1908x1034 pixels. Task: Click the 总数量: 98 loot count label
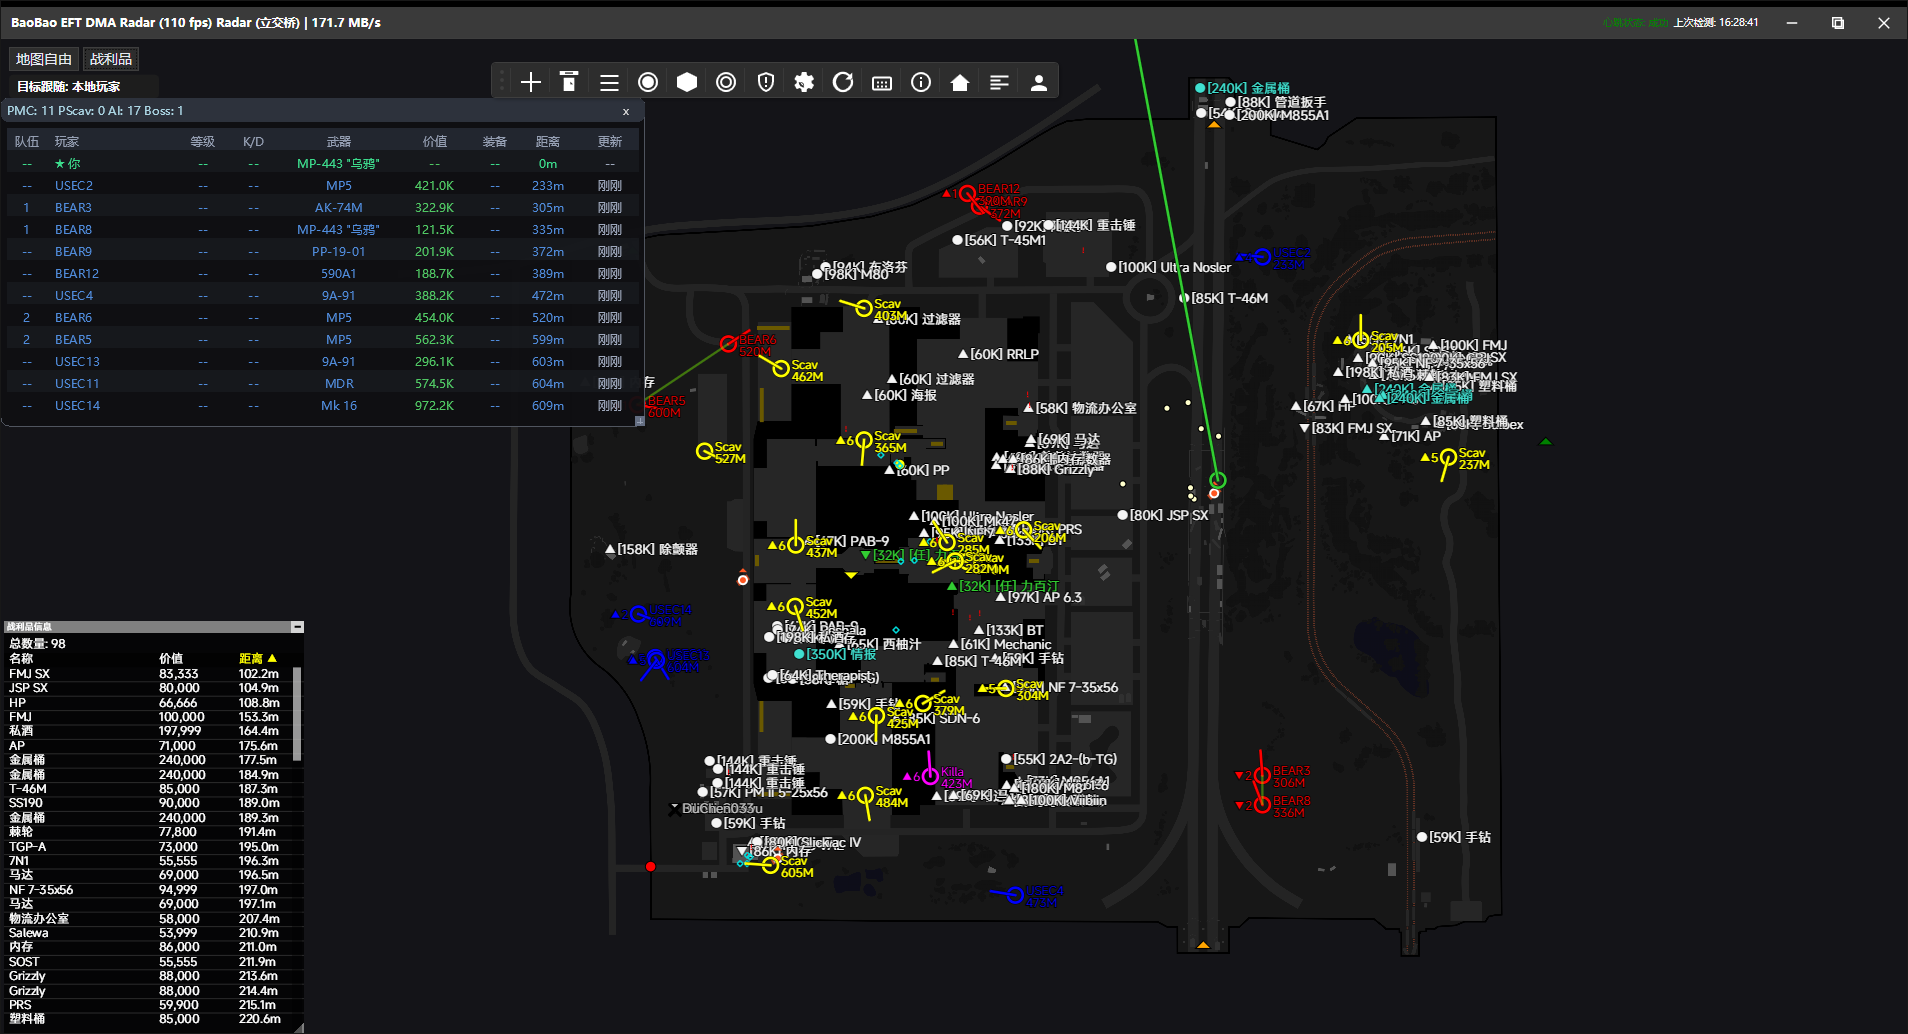37,644
